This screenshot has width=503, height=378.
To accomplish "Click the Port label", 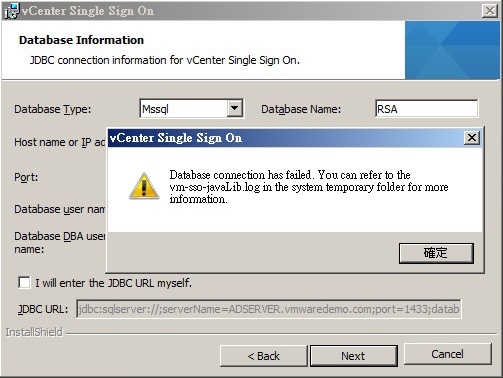I will click(26, 177).
